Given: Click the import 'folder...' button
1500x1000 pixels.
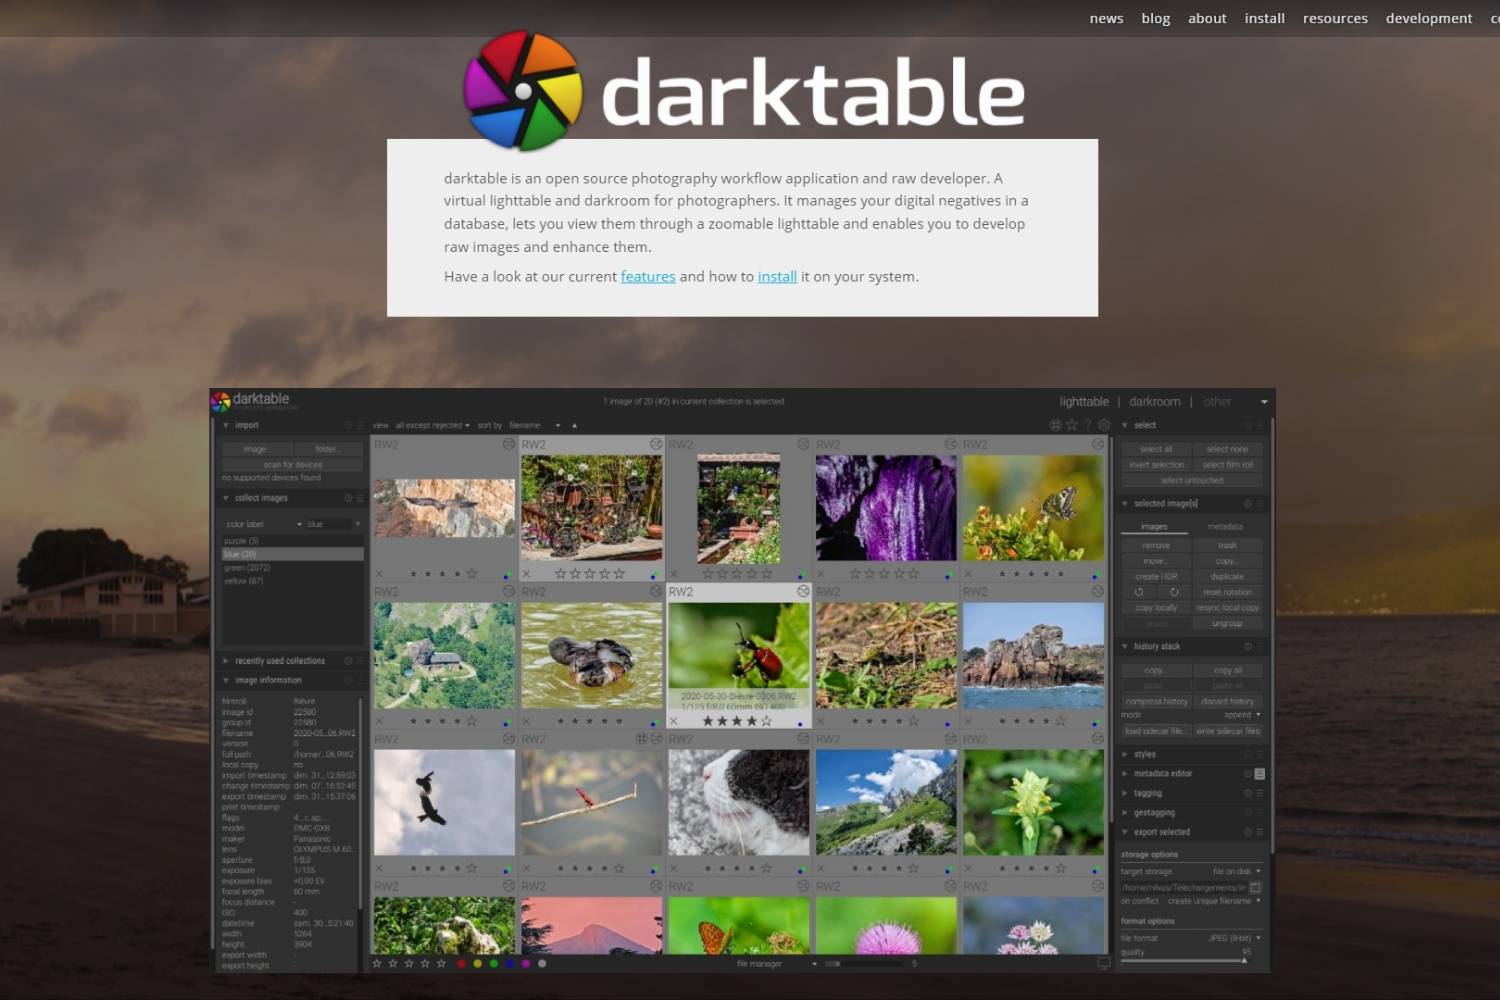Looking at the screenshot, I should 327,449.
